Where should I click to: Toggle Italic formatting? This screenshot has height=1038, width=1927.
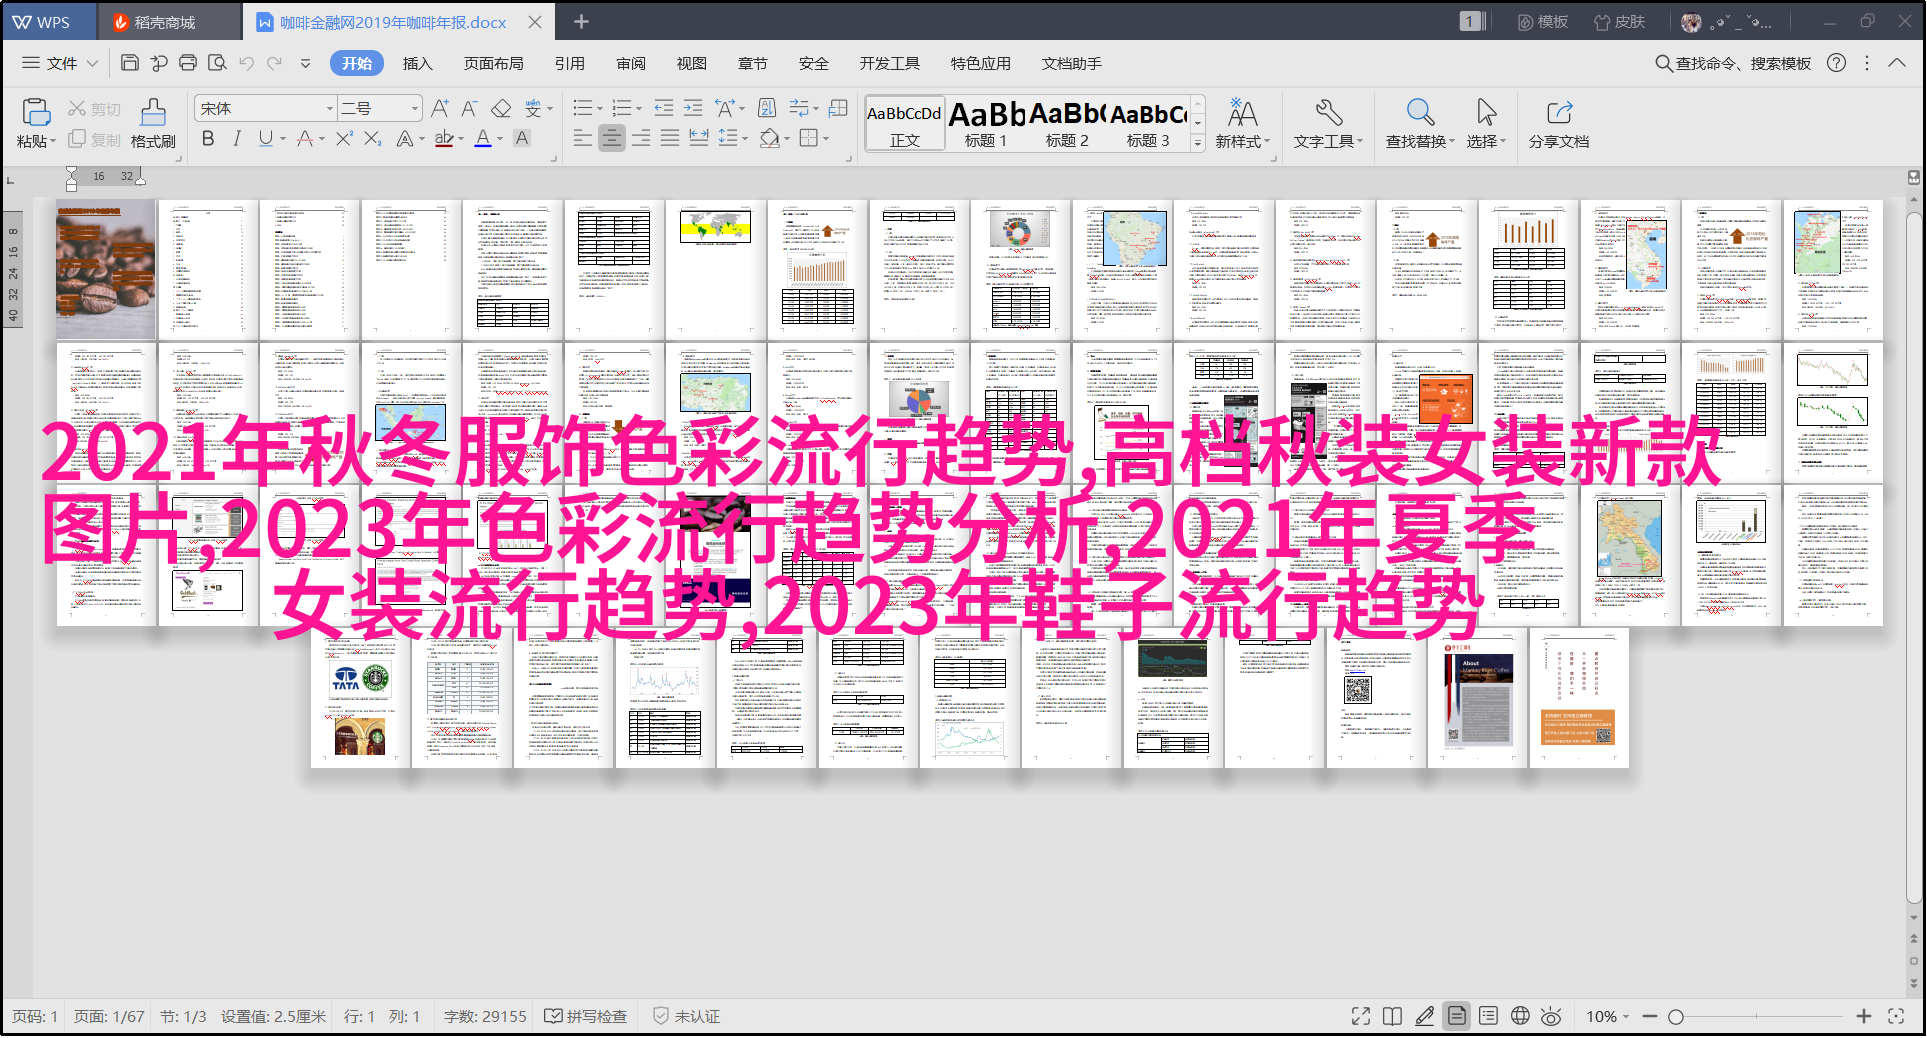click(x=236, y=139)
